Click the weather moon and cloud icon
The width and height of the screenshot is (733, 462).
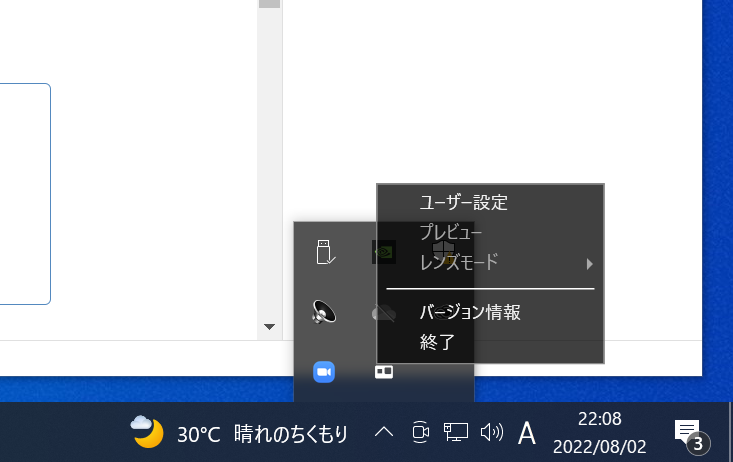tap(147, 431)
